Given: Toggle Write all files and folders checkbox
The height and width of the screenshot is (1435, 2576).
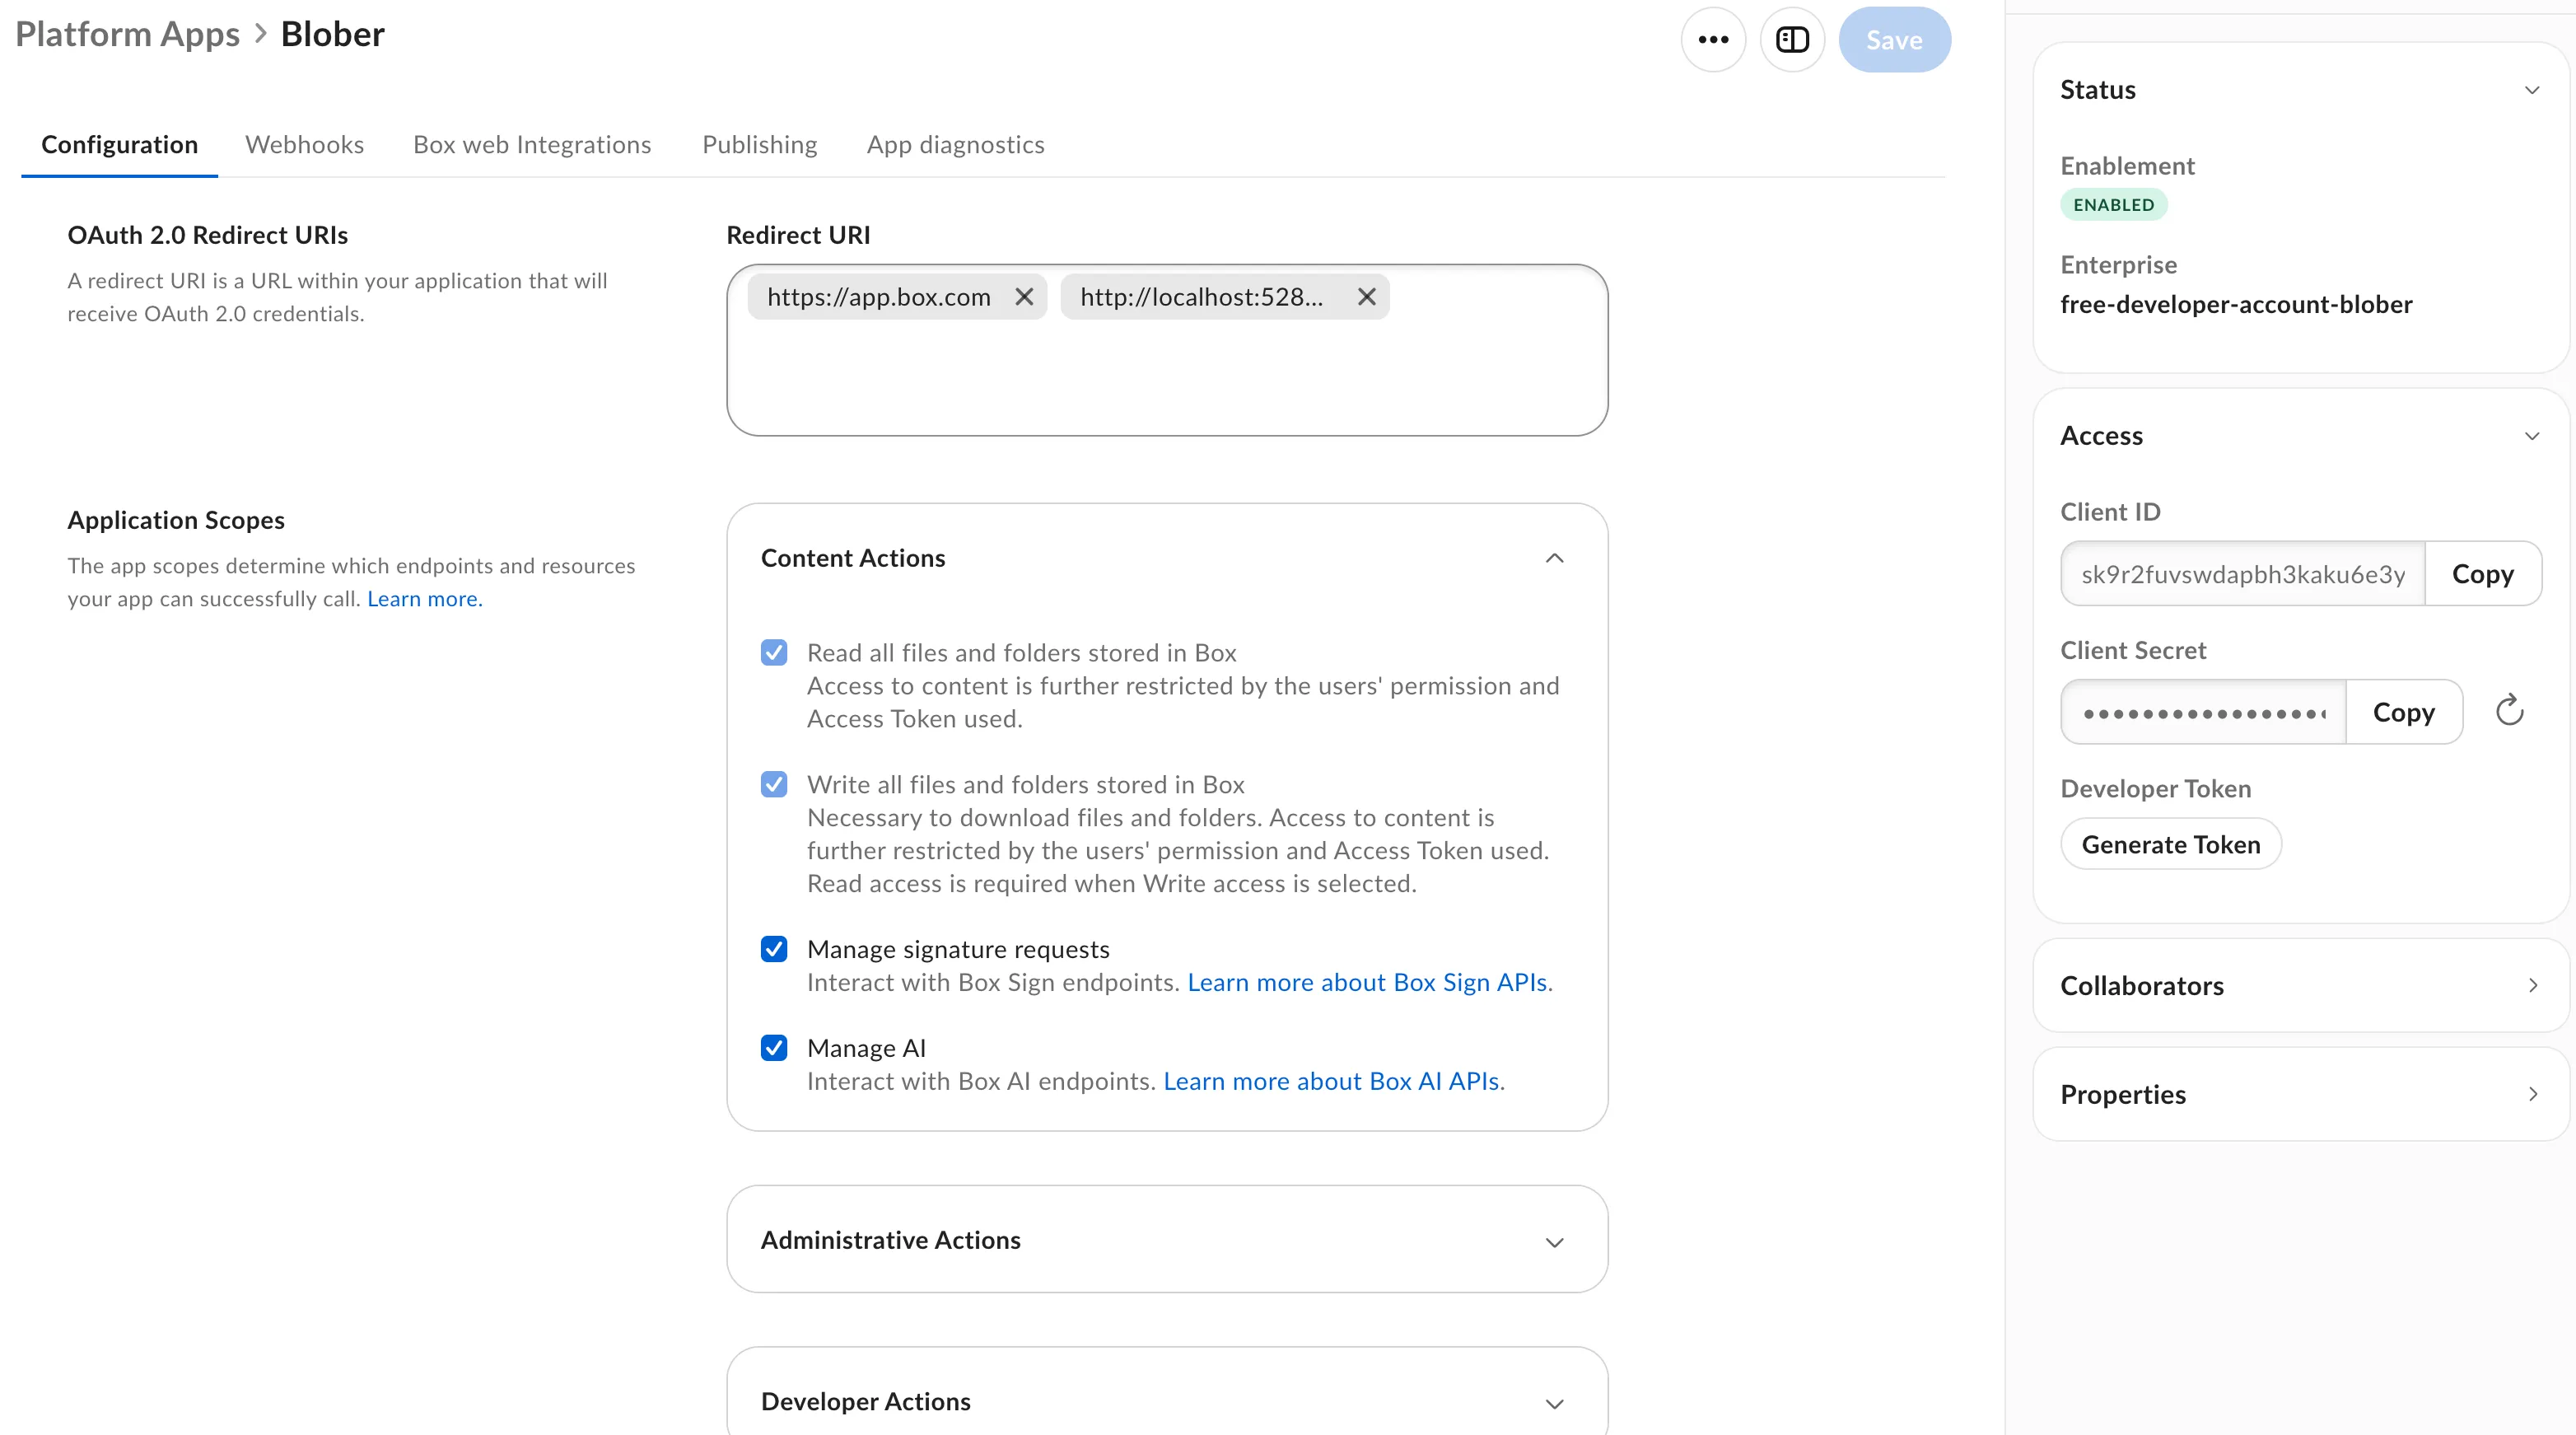Looking at the screenshot, I should click(x=774, y=784).
